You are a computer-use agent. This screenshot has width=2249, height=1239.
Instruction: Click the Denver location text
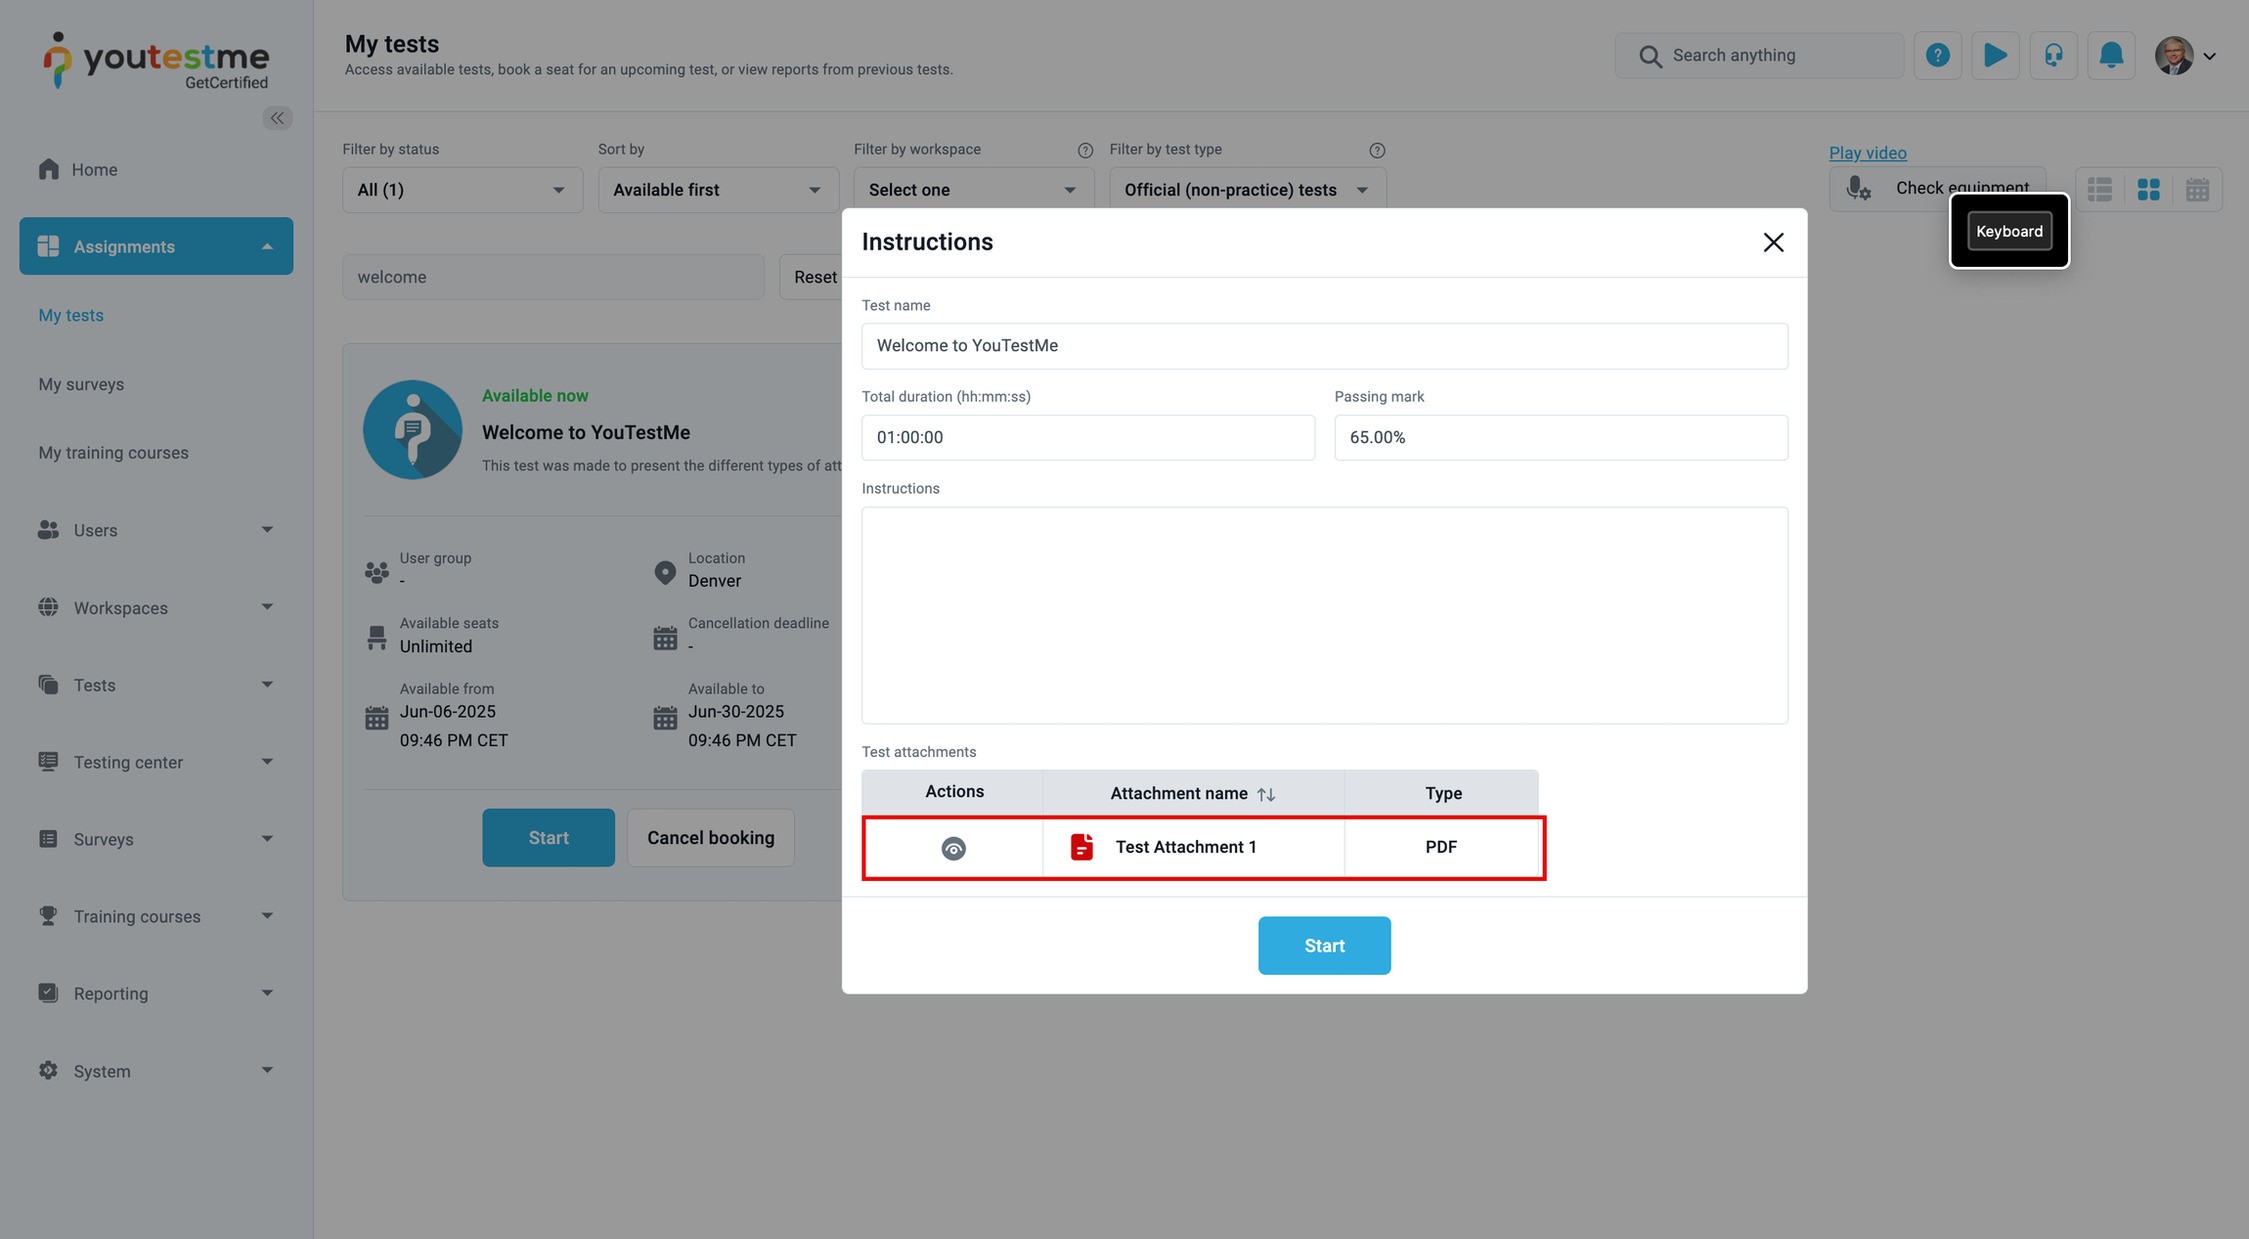pos(714,581)
